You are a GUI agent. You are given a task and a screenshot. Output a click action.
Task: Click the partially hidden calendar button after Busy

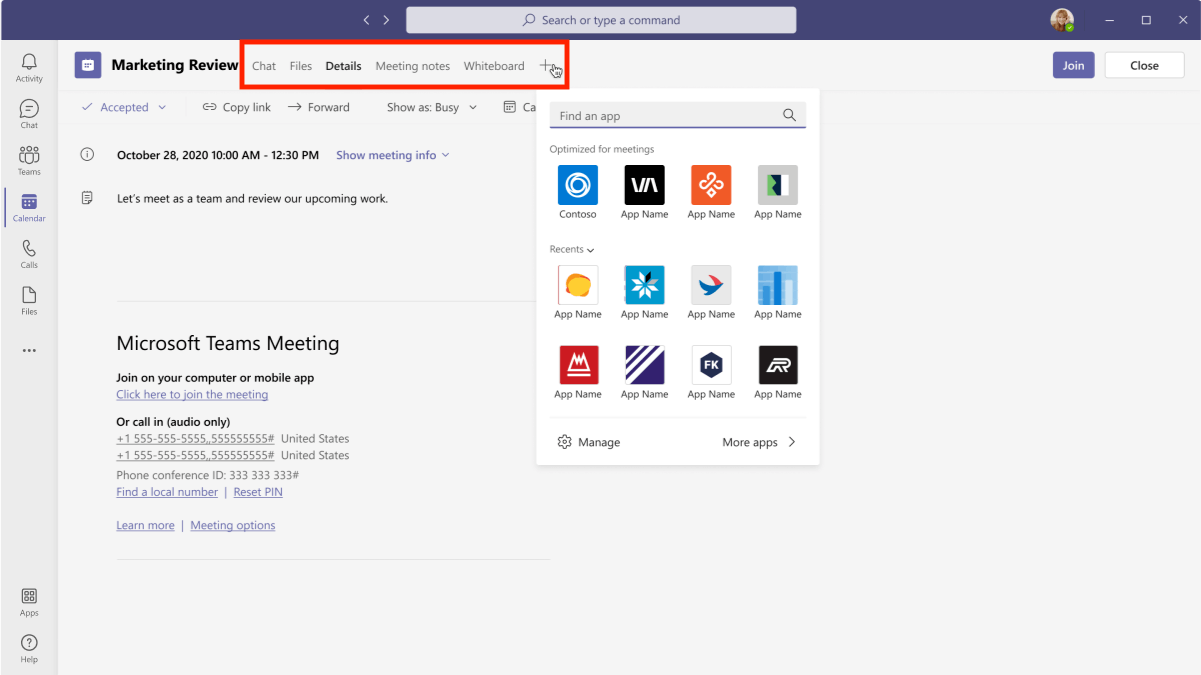click(518, 107)
